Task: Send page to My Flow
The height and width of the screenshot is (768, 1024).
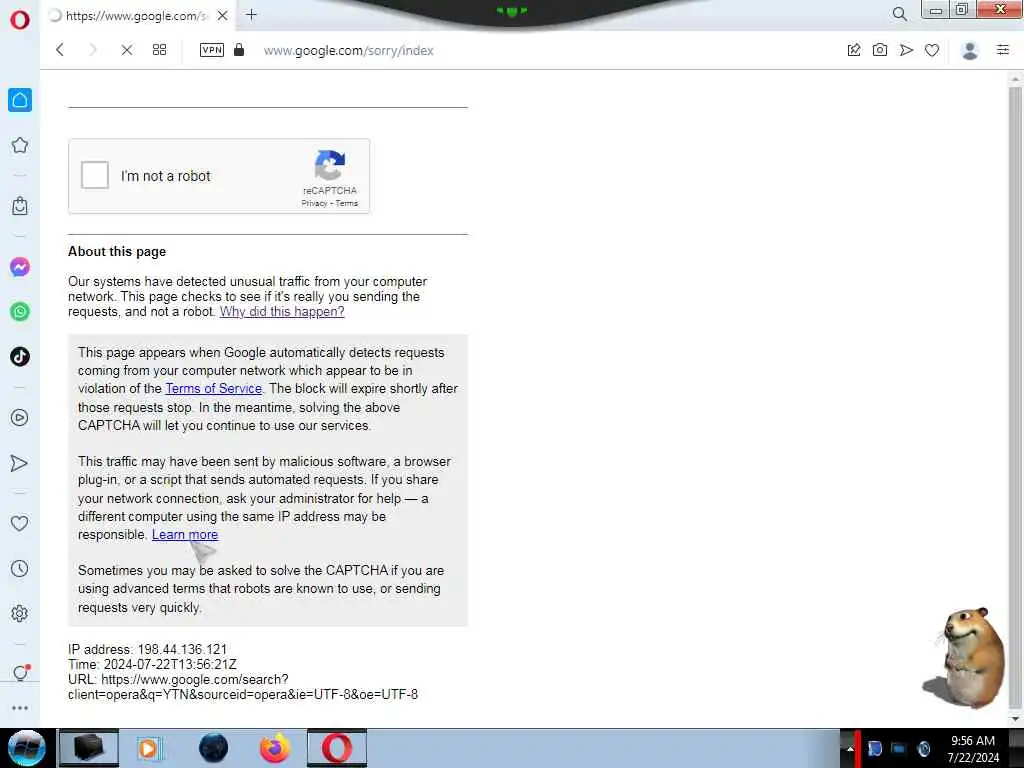Action: click(x=906, y=50)
